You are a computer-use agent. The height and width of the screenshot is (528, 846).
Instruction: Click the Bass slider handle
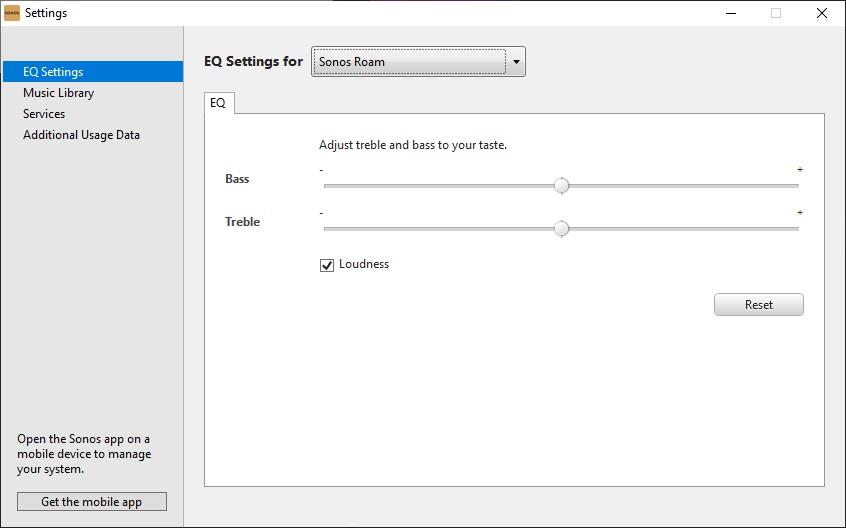pos(561,186)
